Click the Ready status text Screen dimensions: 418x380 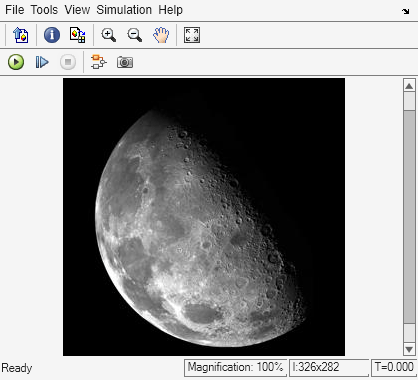tap(17, 368)
